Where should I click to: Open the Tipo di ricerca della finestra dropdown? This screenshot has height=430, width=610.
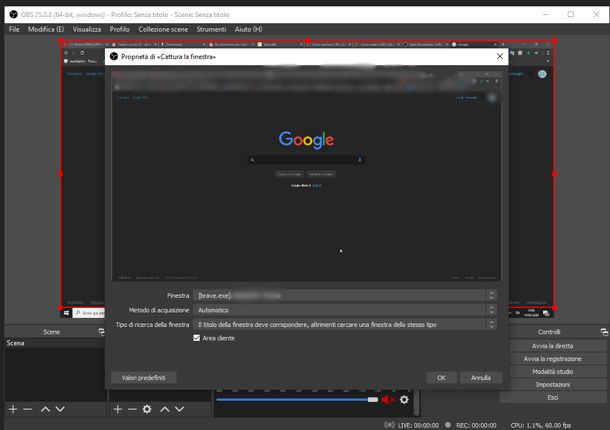point(345,325)
